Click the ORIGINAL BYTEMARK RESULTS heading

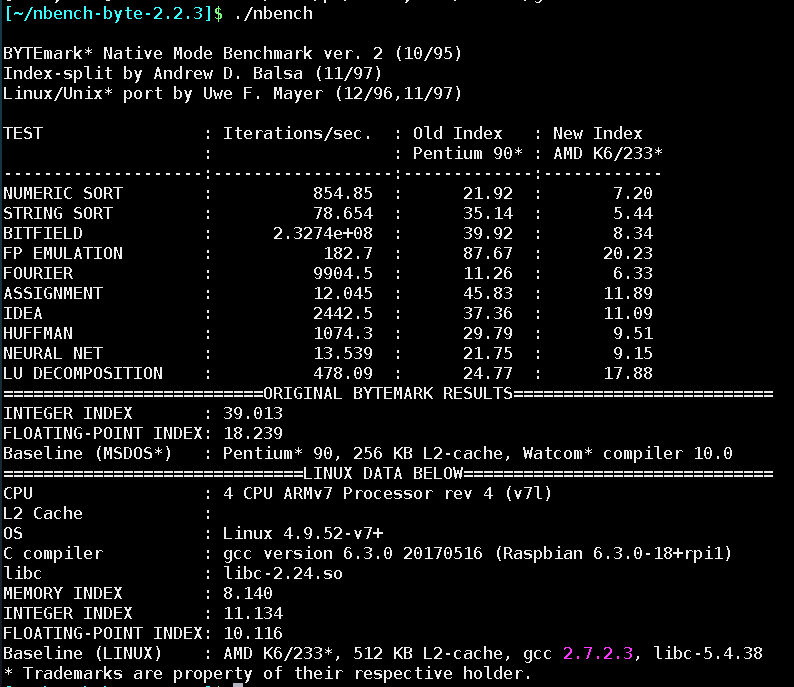point(388,393)
